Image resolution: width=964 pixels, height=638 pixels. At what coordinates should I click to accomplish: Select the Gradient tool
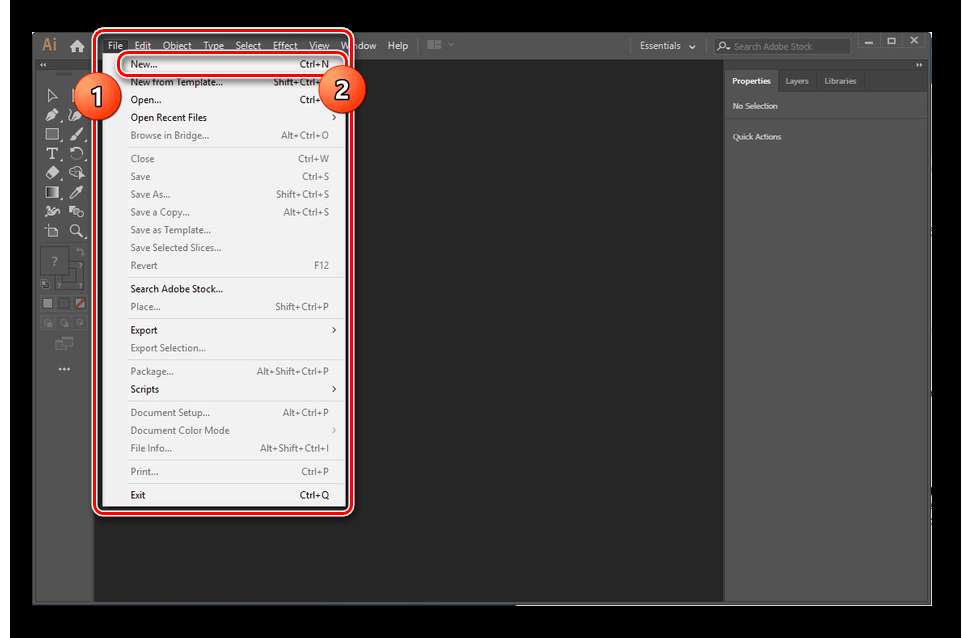point(52,192)
